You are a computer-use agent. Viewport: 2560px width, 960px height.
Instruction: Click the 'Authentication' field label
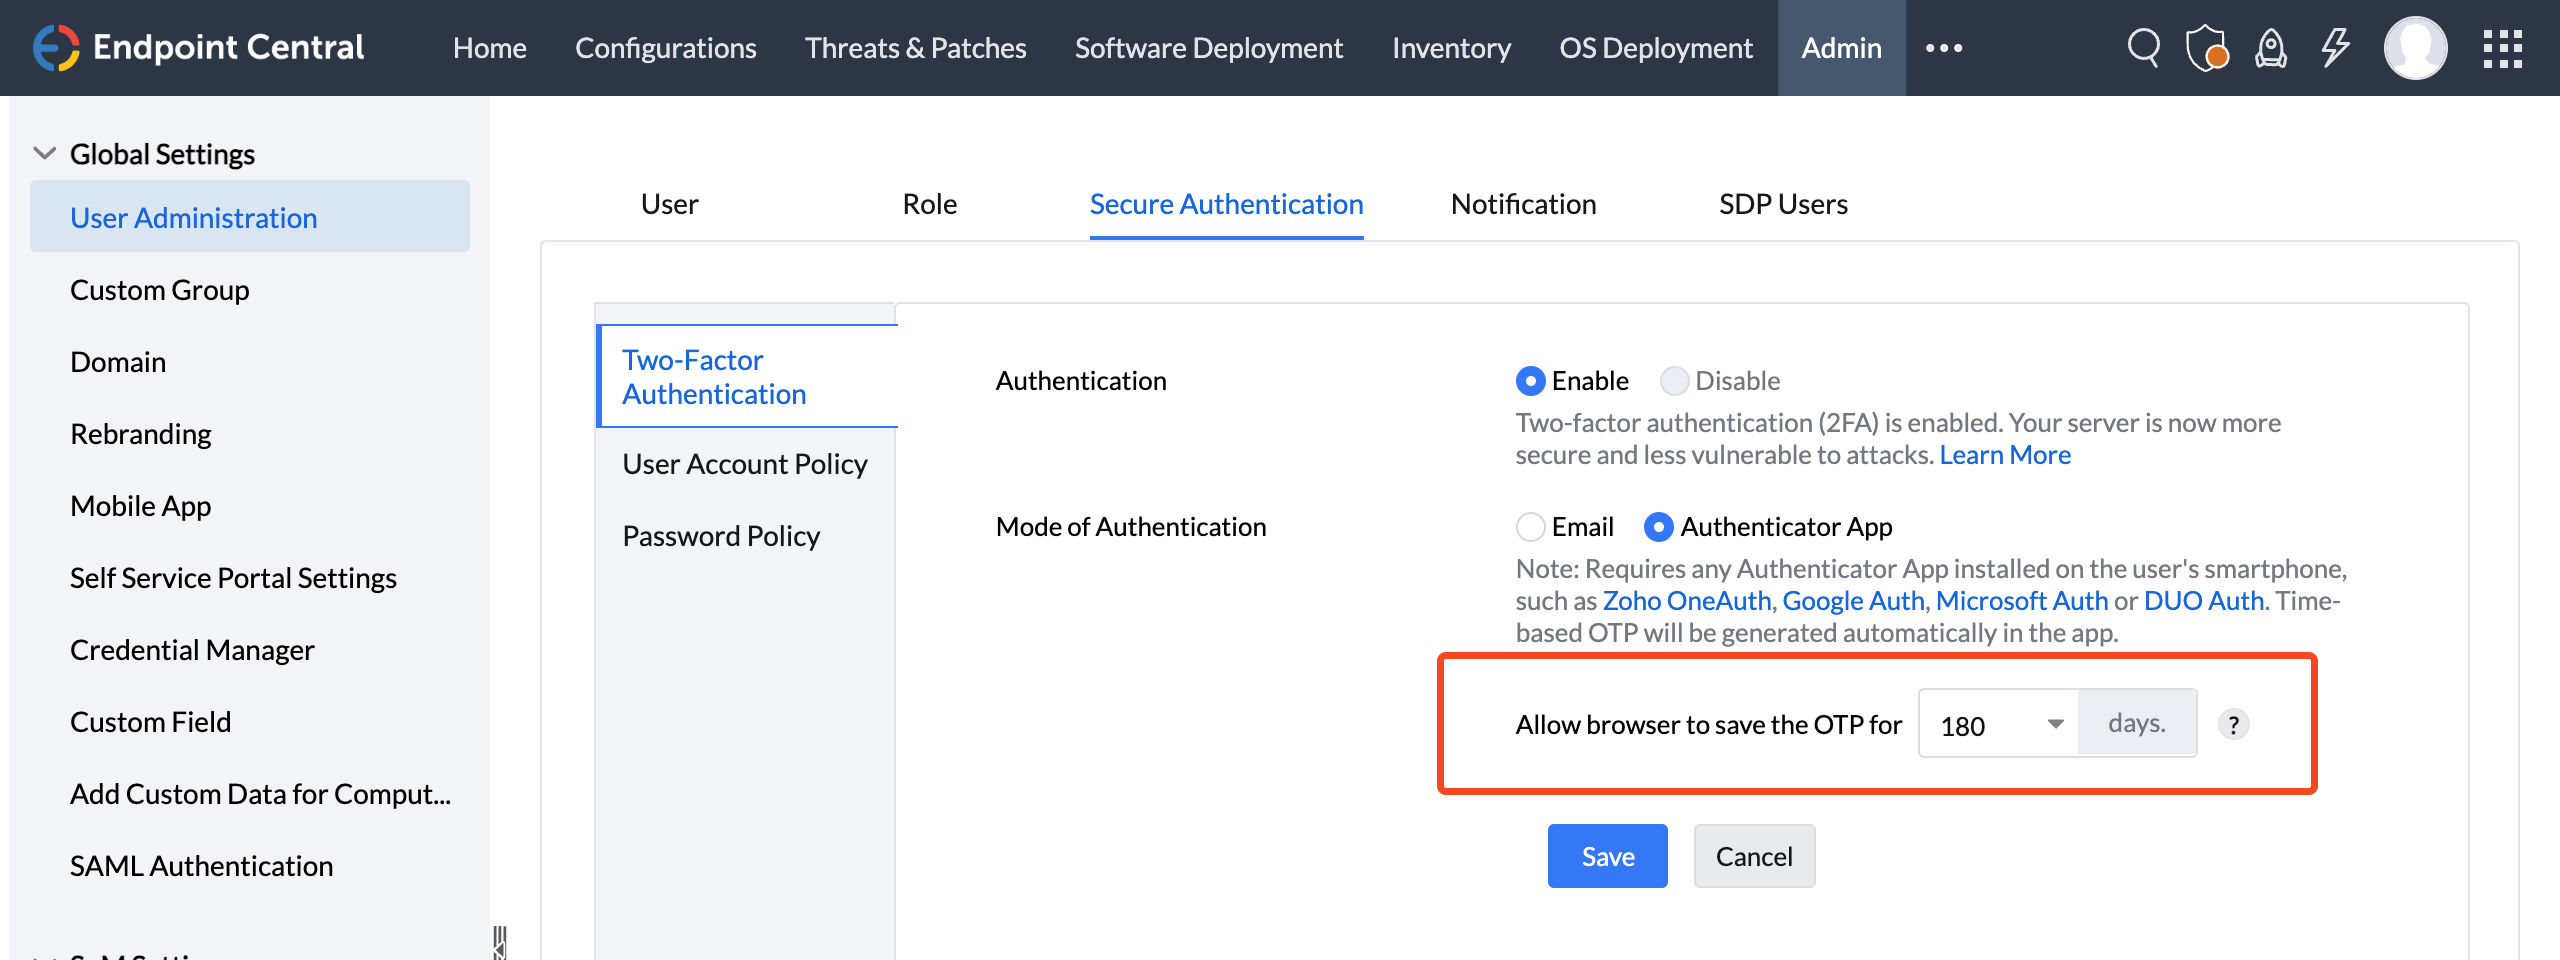(1081, 381)
